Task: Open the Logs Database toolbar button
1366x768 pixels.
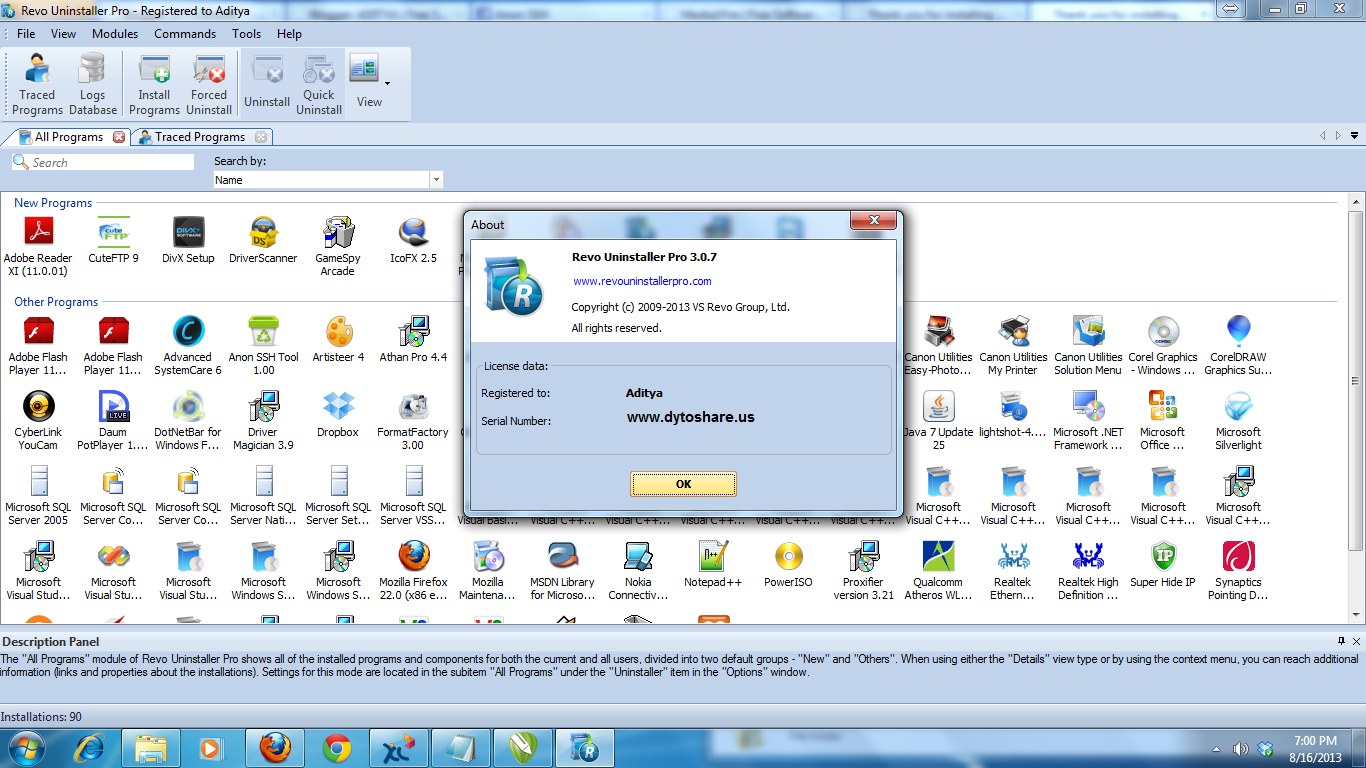Action: click(x=93, y=84)
